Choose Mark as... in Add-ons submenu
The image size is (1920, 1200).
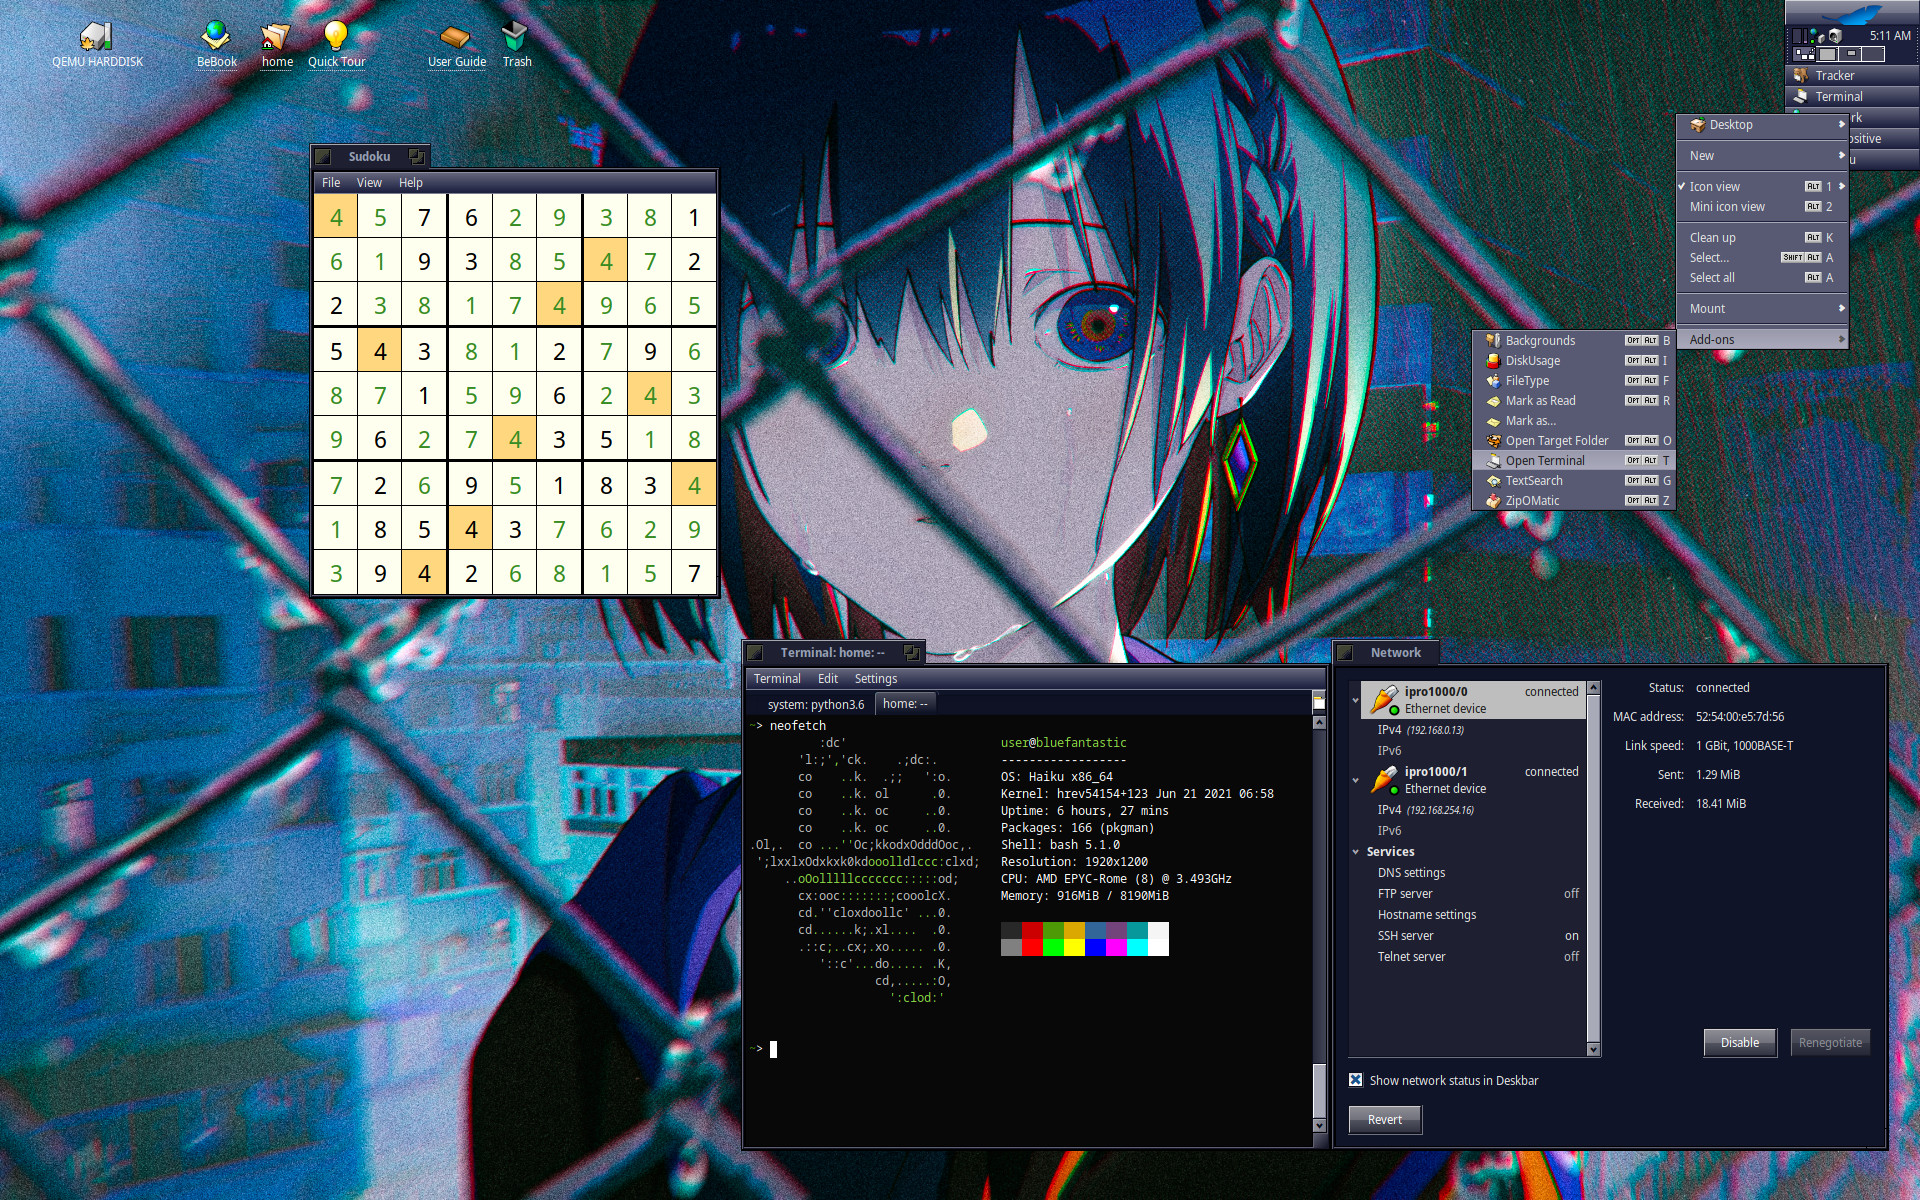1574,421
